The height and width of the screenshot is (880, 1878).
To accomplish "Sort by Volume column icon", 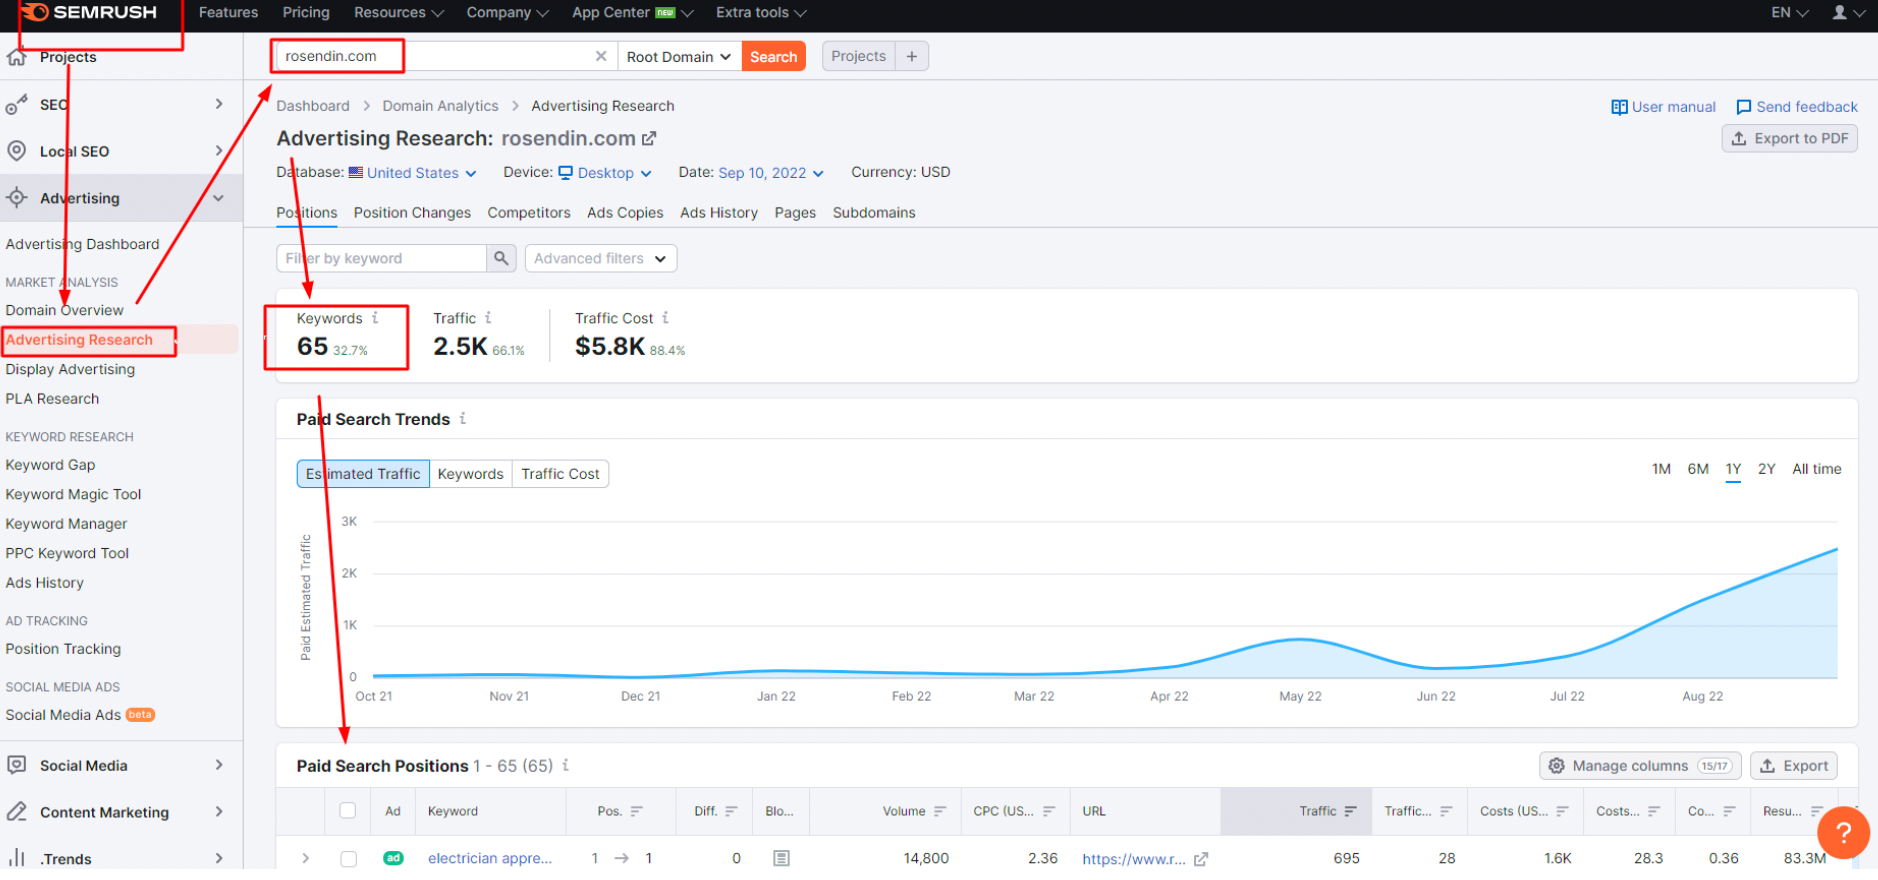I will (x=940, y=811).
